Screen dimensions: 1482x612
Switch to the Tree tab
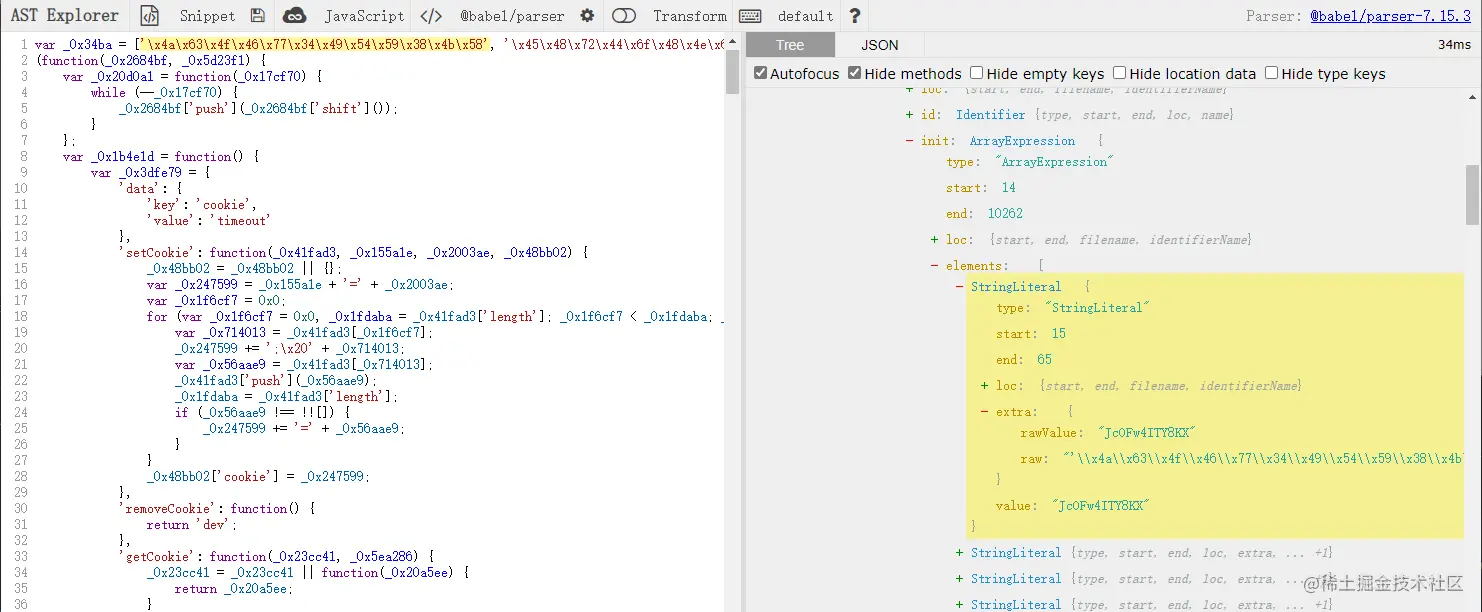790,45
